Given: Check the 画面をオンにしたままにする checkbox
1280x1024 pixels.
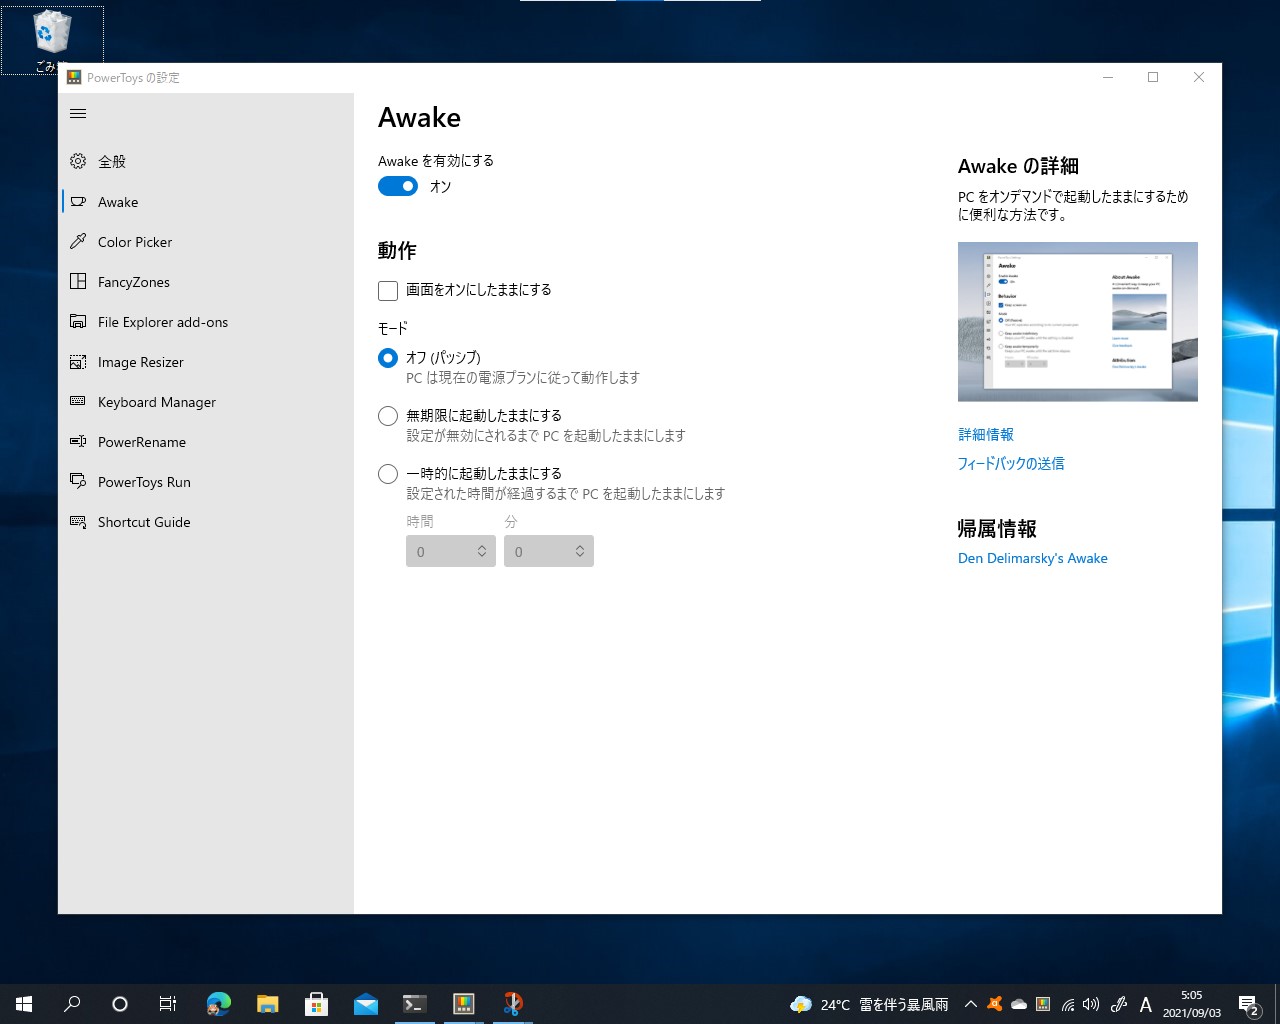Looking at the screenshot, I should point(388,290).
